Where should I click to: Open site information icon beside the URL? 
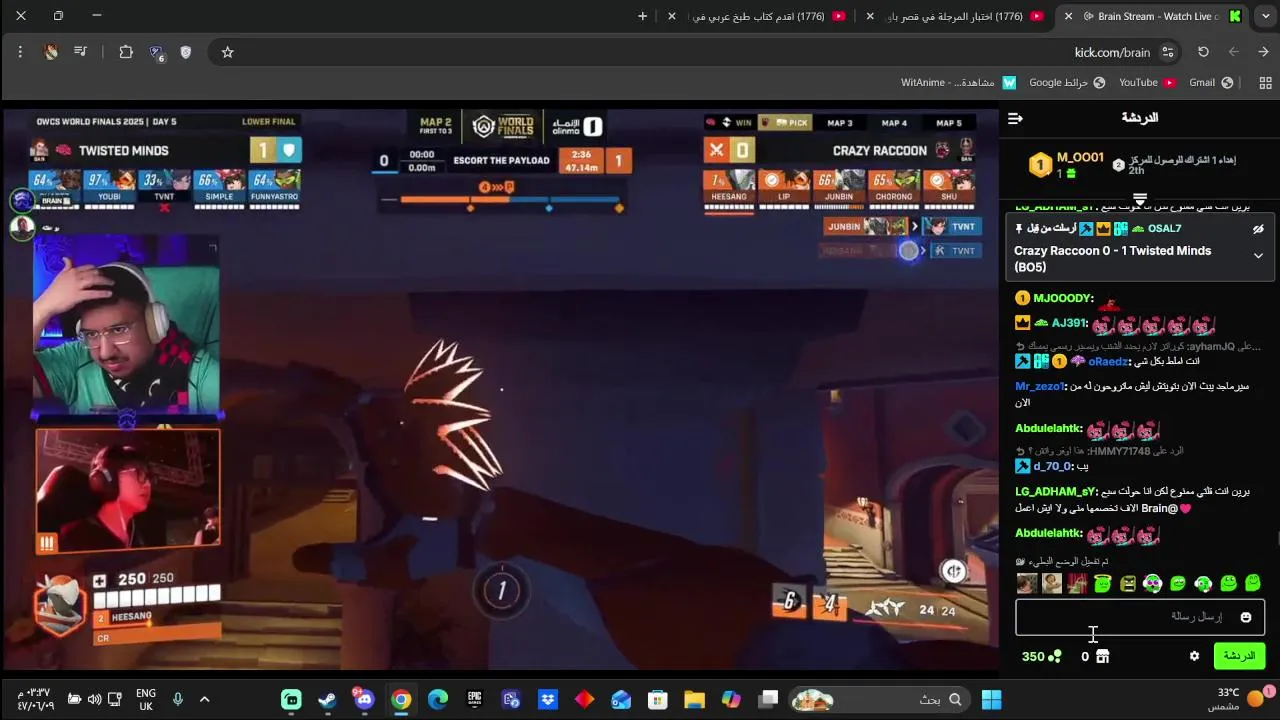point(1168,52)
